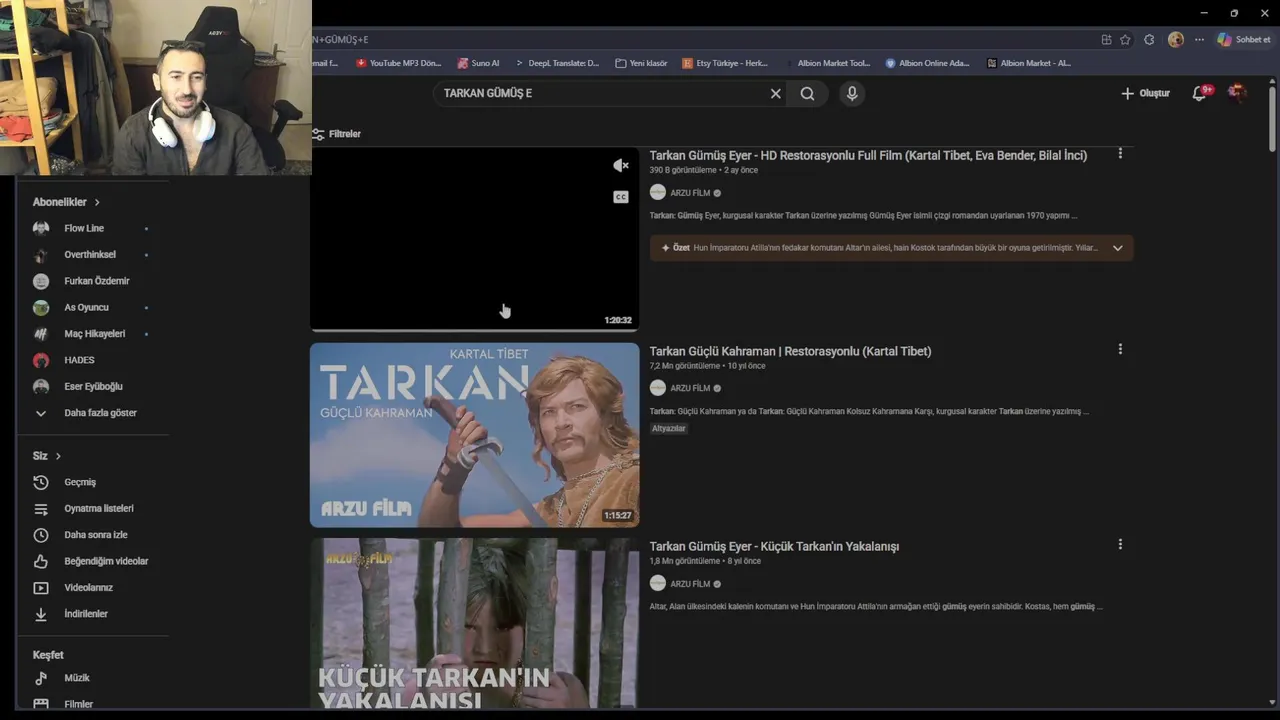
Task: Open Tarkan Güçlü Kahraman Restorasyonlu title
Action: (790, 351)
